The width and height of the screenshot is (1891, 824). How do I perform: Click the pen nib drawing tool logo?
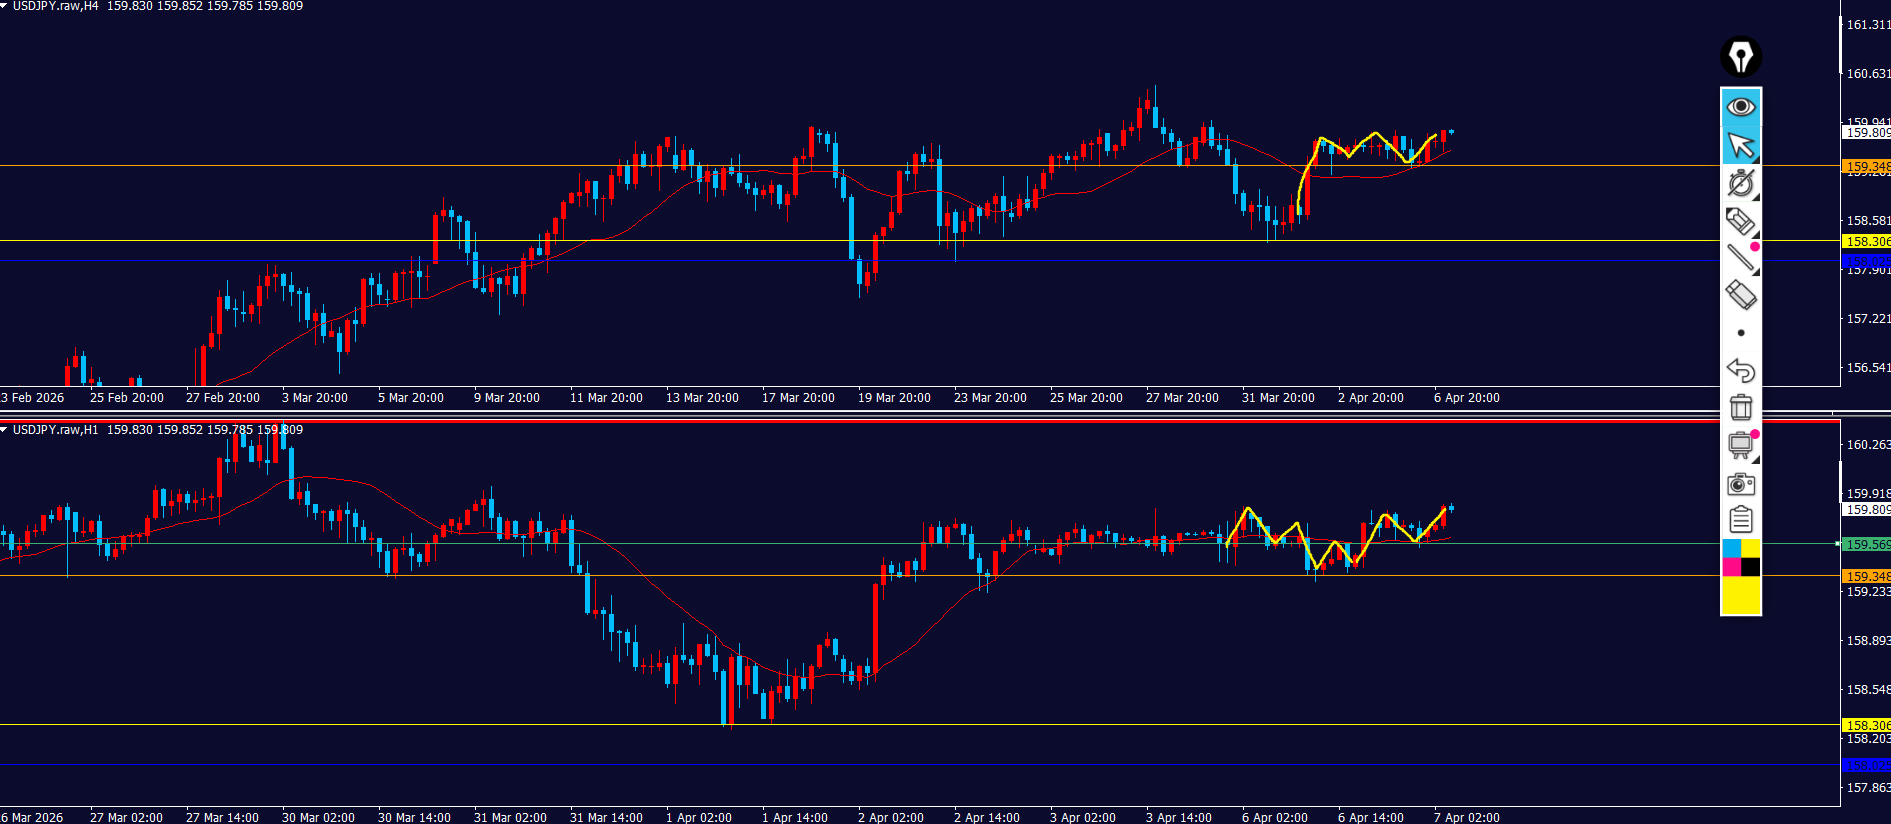point(1740,57)
